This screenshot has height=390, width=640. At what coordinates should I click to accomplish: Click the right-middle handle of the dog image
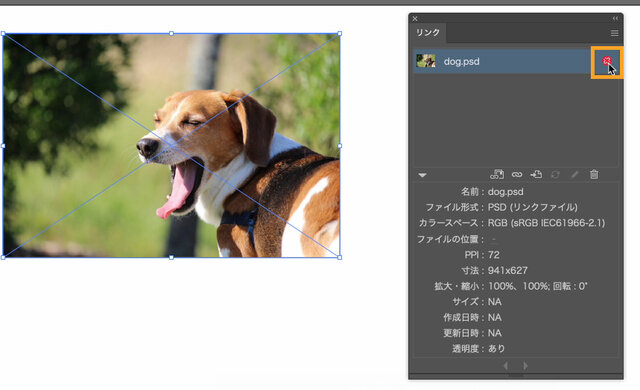(340, 146)
